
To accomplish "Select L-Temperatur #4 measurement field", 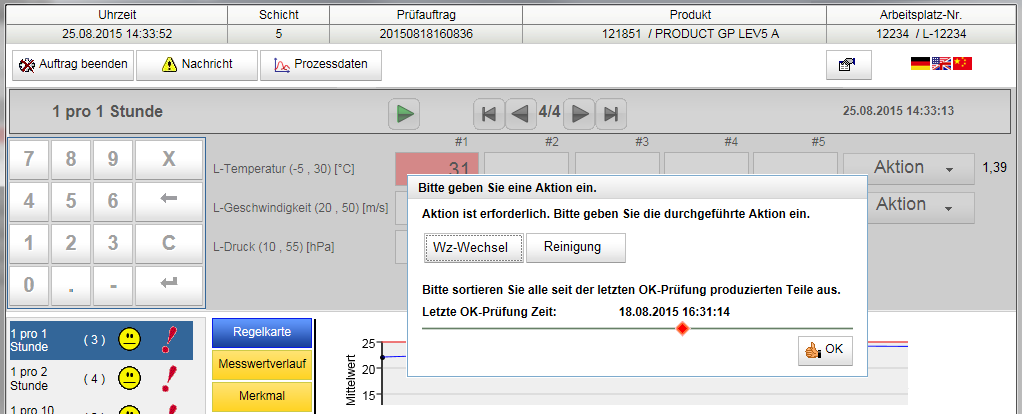I will tap(706, 163).
